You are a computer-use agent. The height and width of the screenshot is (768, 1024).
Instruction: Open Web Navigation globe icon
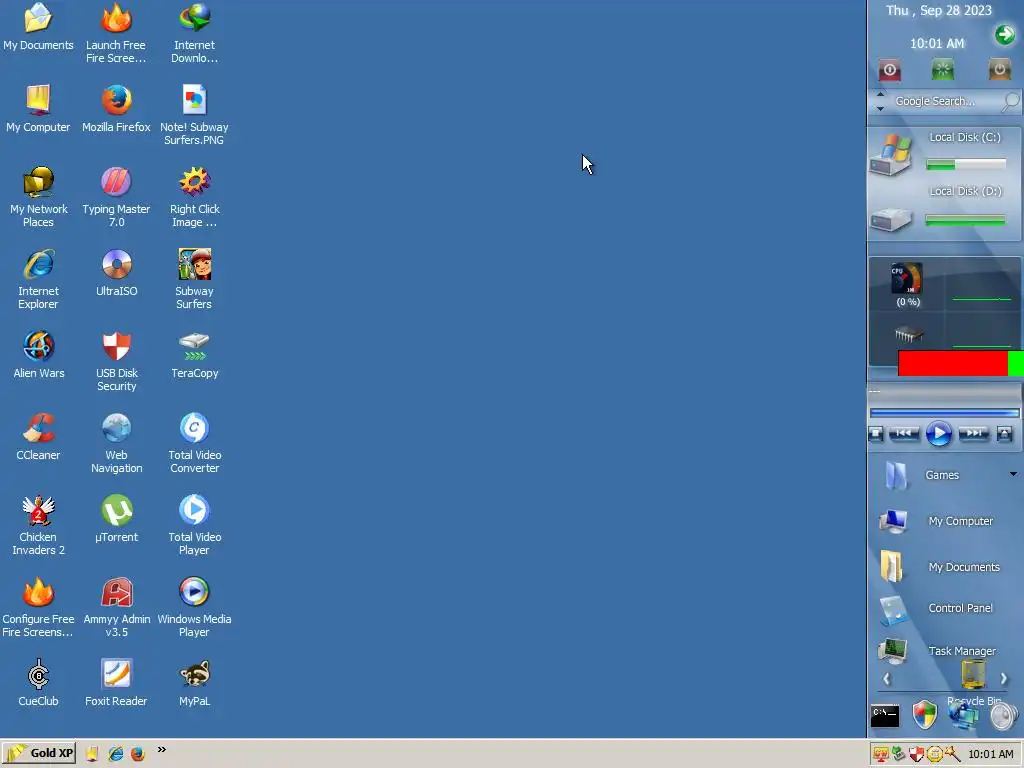point(116,443)
